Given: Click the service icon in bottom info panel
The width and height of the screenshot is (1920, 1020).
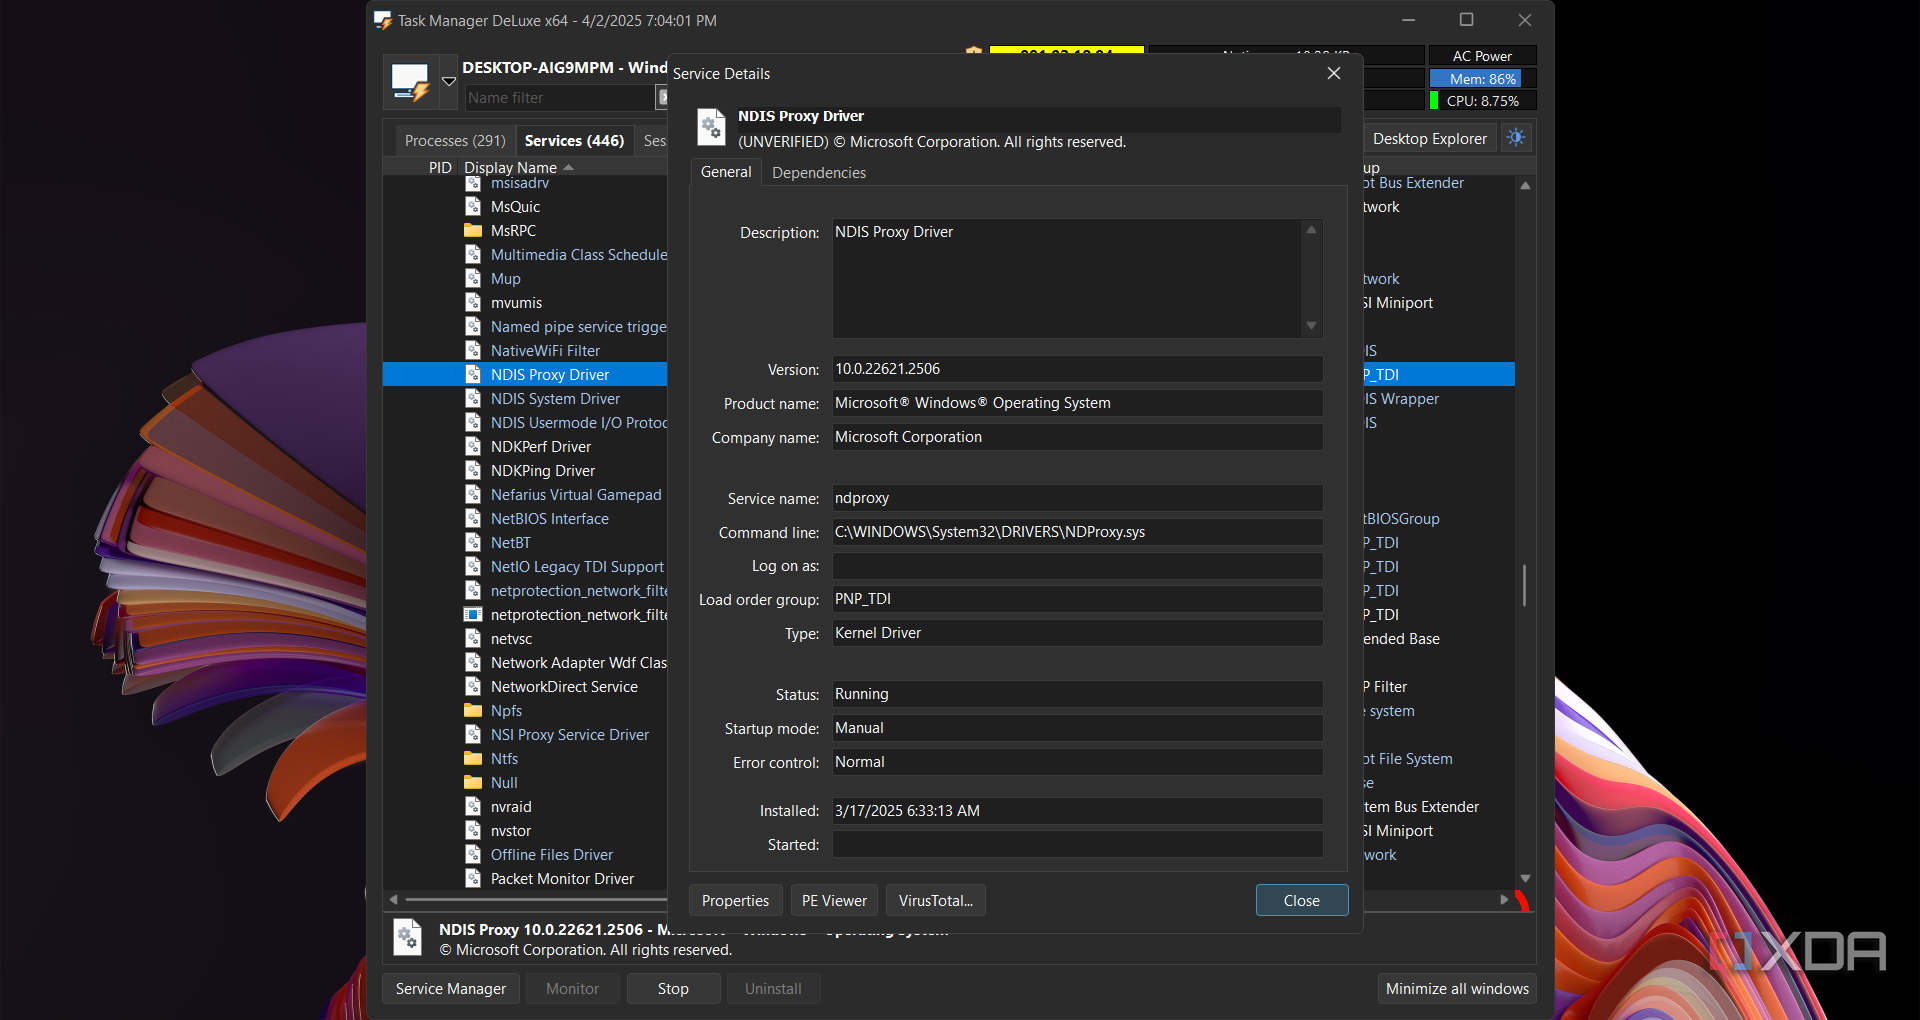Looking at the screenshot, I should [407, 938].
